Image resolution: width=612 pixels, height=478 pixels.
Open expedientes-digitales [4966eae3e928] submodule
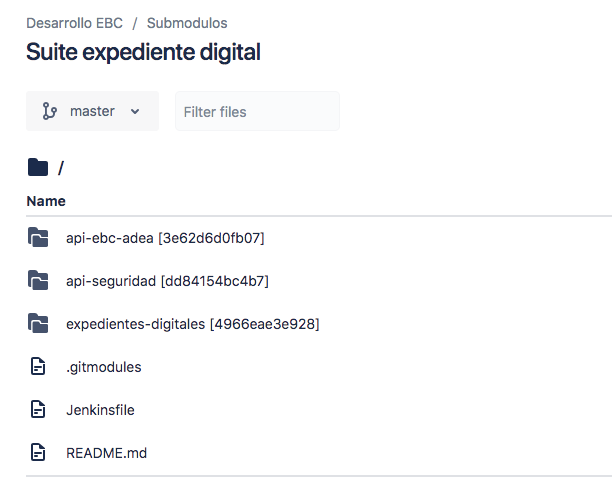(x=193, y=324)
